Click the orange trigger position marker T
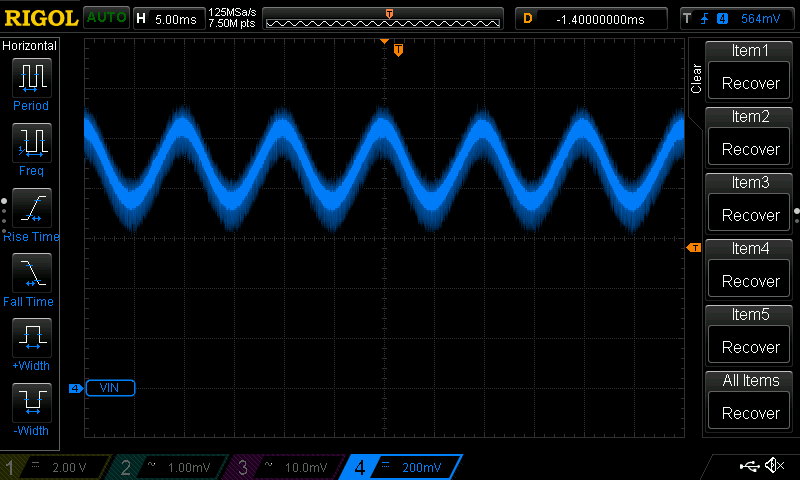Screen dimensions: 800x480 coord(398,50)
